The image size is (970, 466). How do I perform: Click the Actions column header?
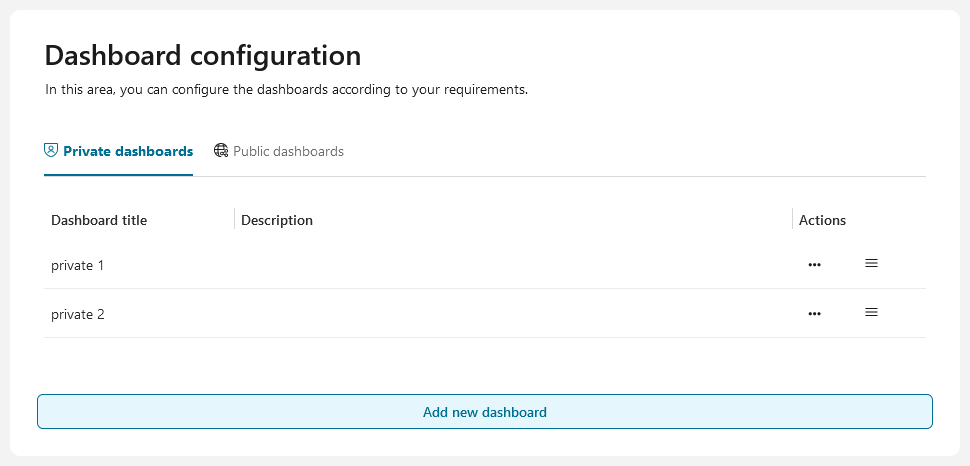[x=822, y=220]
